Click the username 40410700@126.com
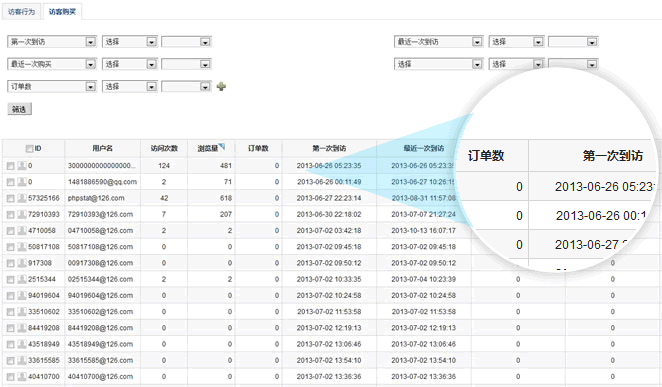 (x=100, y=377)
